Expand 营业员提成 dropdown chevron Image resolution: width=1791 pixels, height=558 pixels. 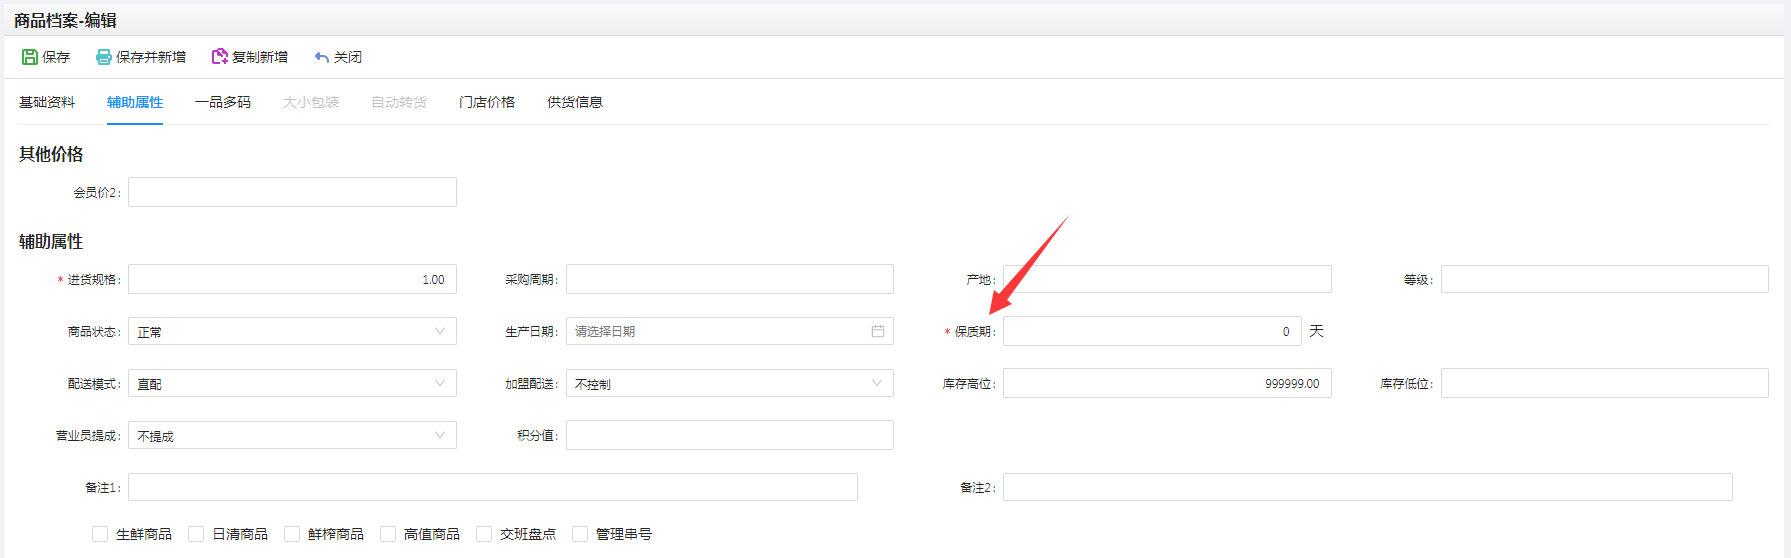(x=440, y=435)
